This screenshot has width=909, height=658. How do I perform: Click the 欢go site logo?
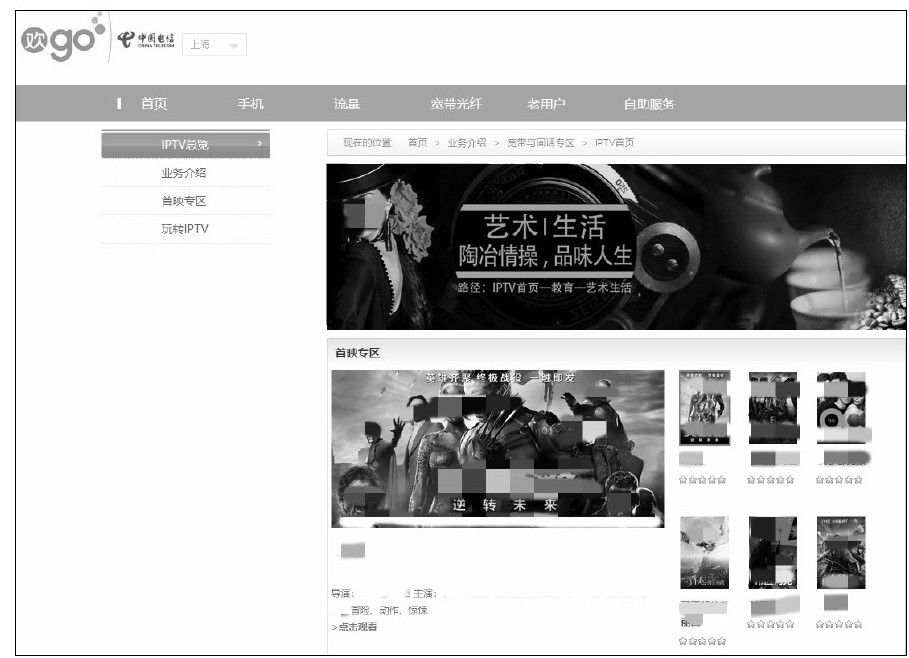point(62,40)
